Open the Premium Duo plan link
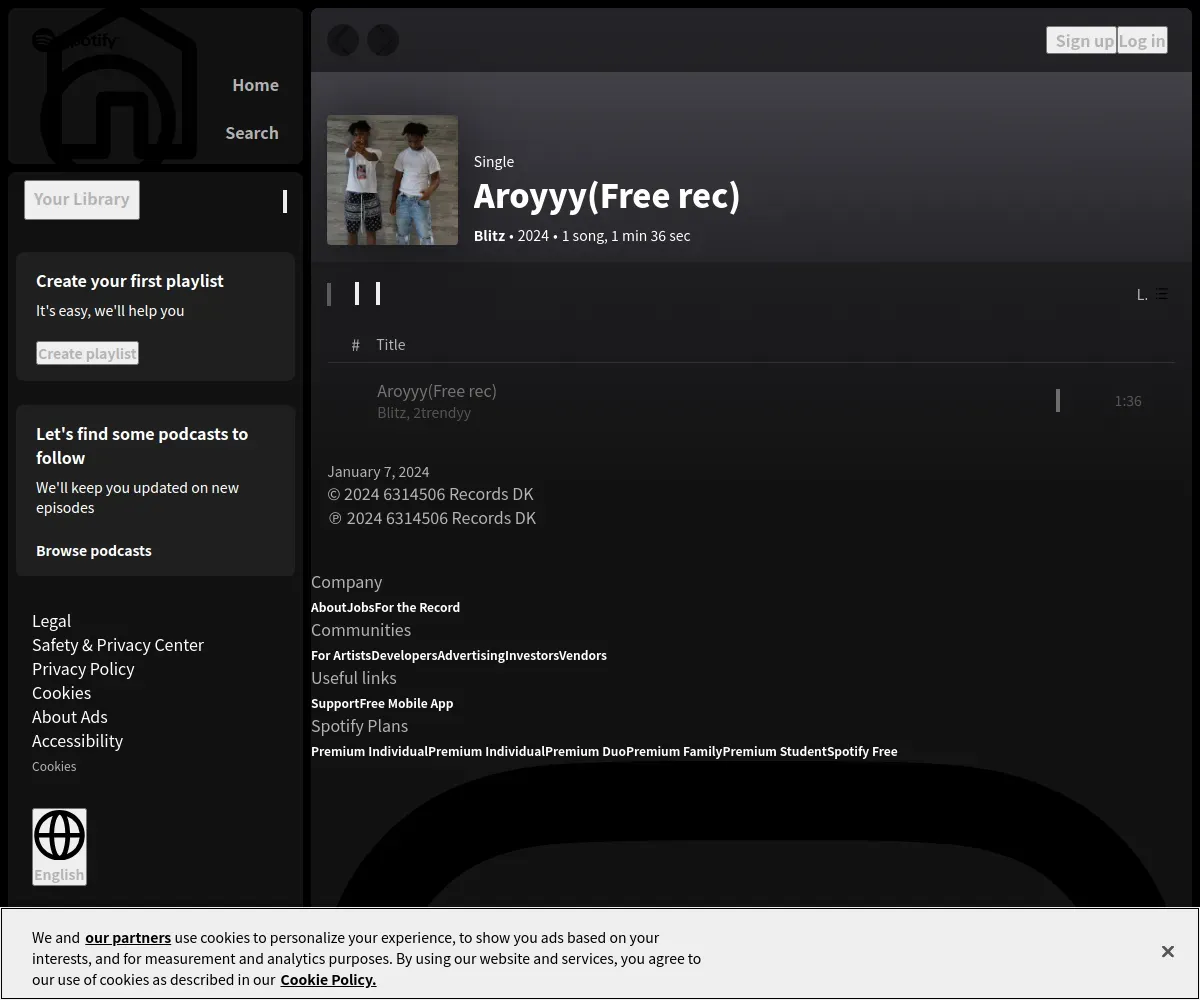 point(586,751)
